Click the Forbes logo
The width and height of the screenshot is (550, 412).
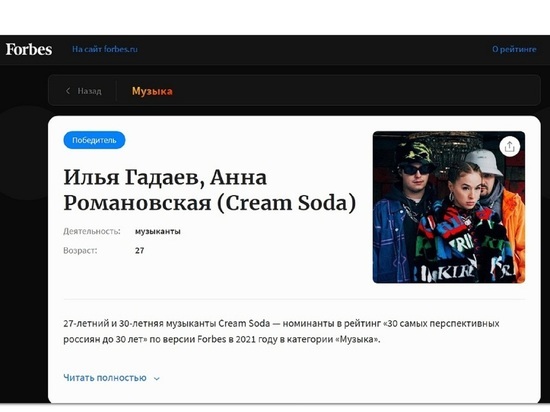(29, 49)
